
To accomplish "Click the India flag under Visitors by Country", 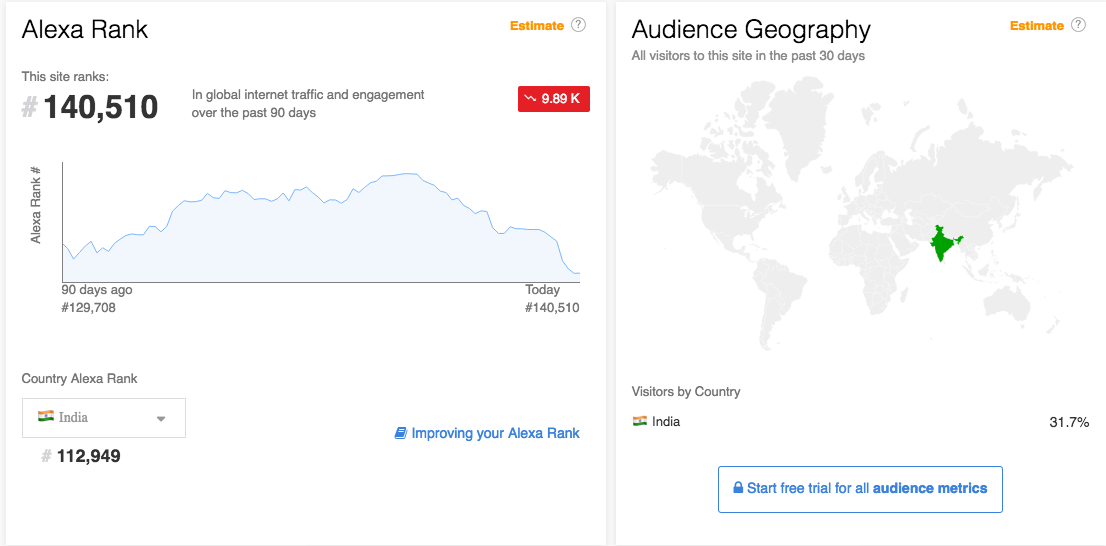I will coord(640,421).
